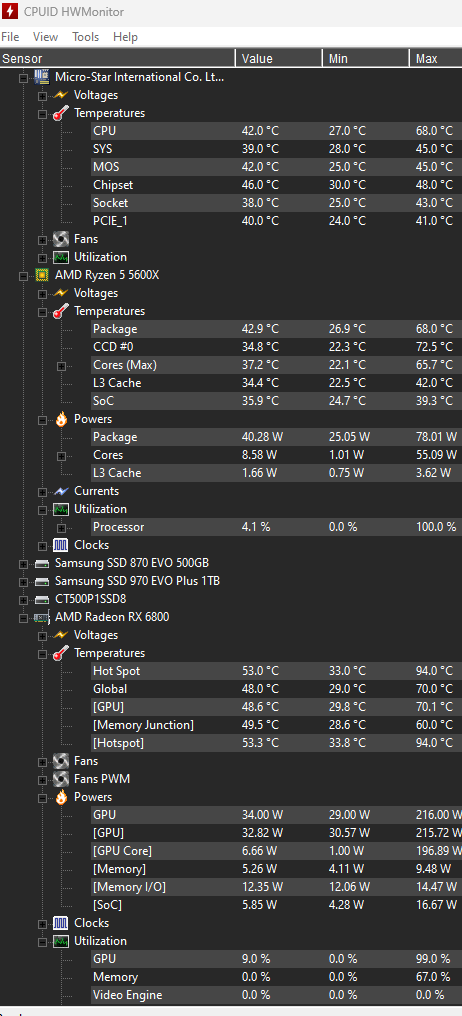Click the CT500P1SSD8 drive icon
Viewport: 462px width, 1016px height.
42,599
